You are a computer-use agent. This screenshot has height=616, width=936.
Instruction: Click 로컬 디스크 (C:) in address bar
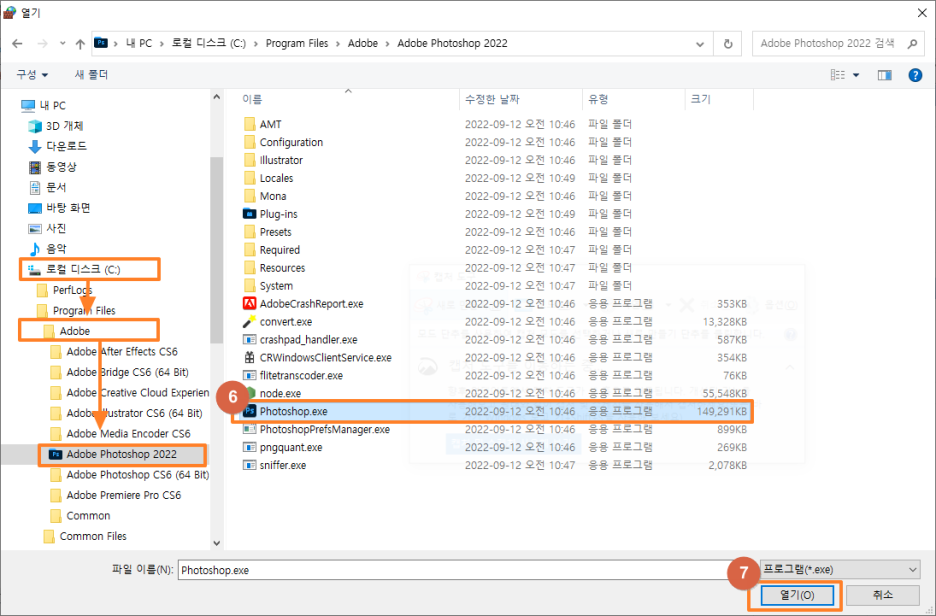[x=209, y=44]
